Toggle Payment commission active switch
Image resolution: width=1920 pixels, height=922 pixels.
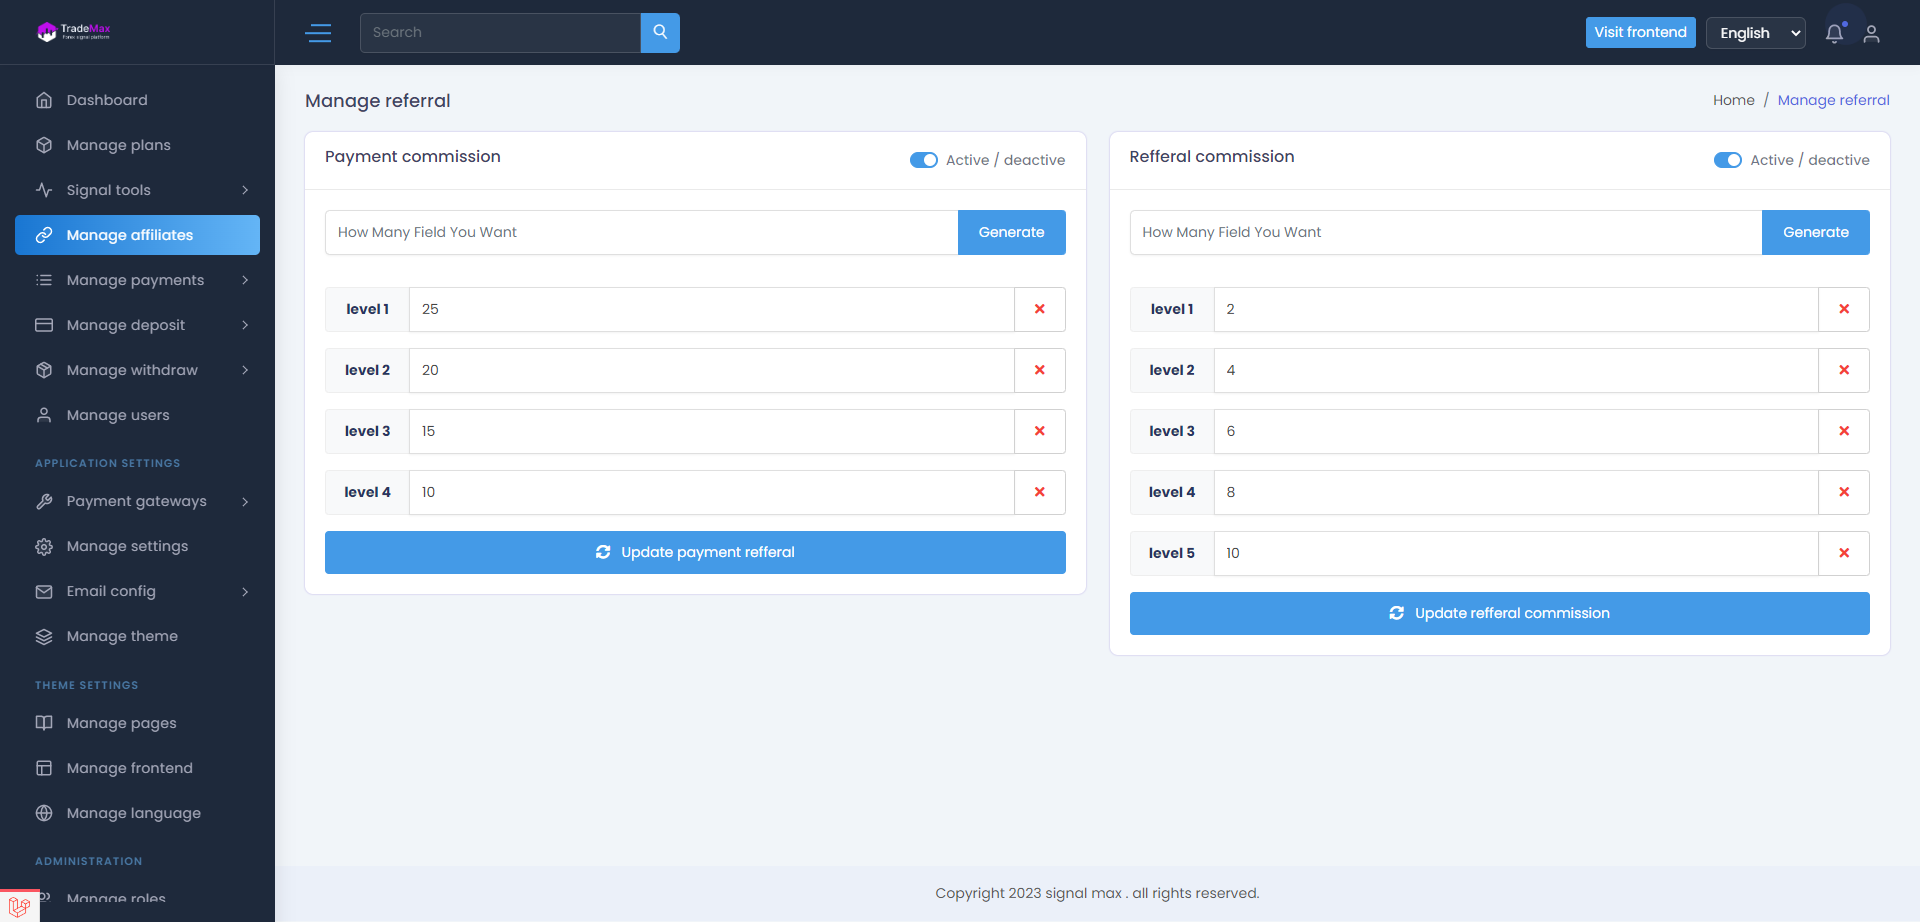click(x=923, y=160)
